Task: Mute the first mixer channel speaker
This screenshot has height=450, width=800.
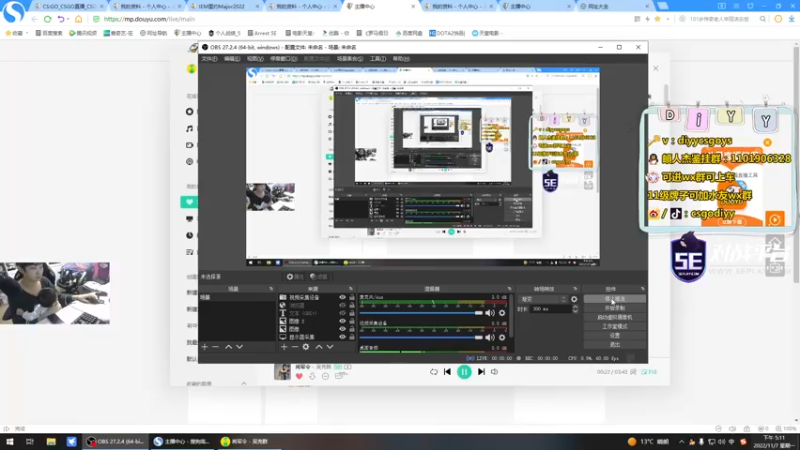Action: point(490,313)
